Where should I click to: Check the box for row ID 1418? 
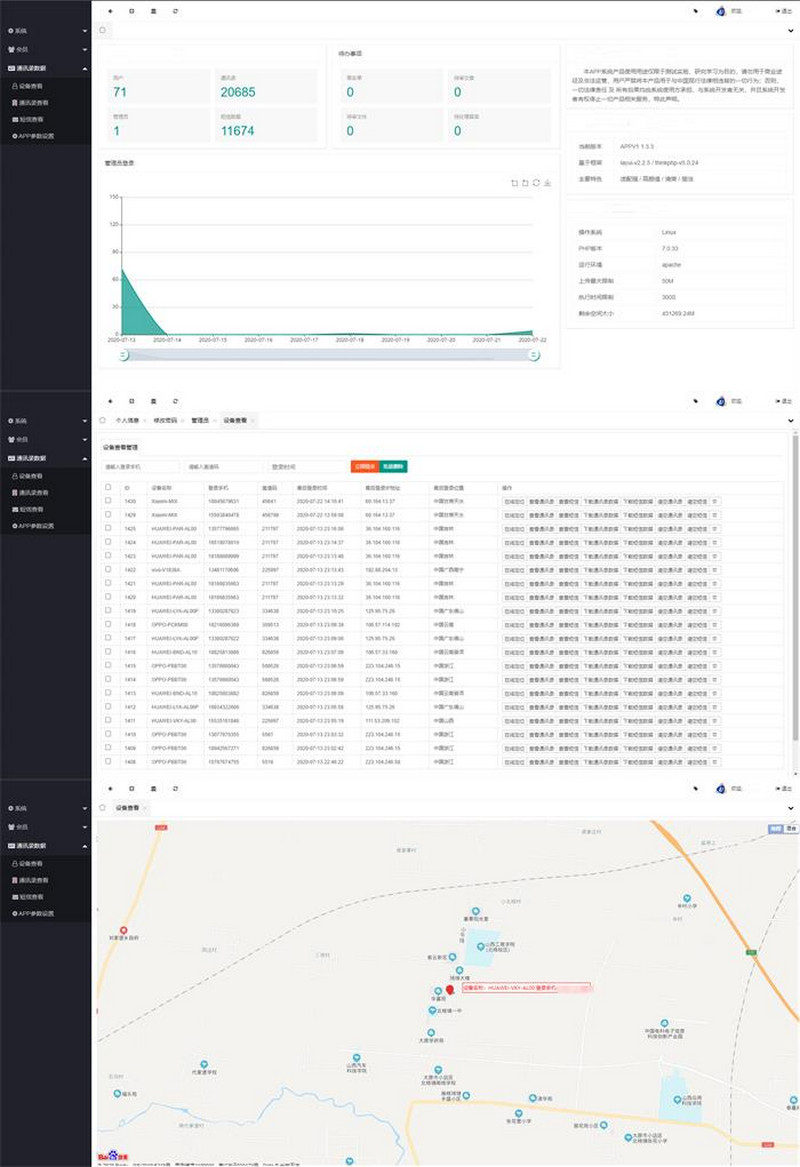point(108,624)
